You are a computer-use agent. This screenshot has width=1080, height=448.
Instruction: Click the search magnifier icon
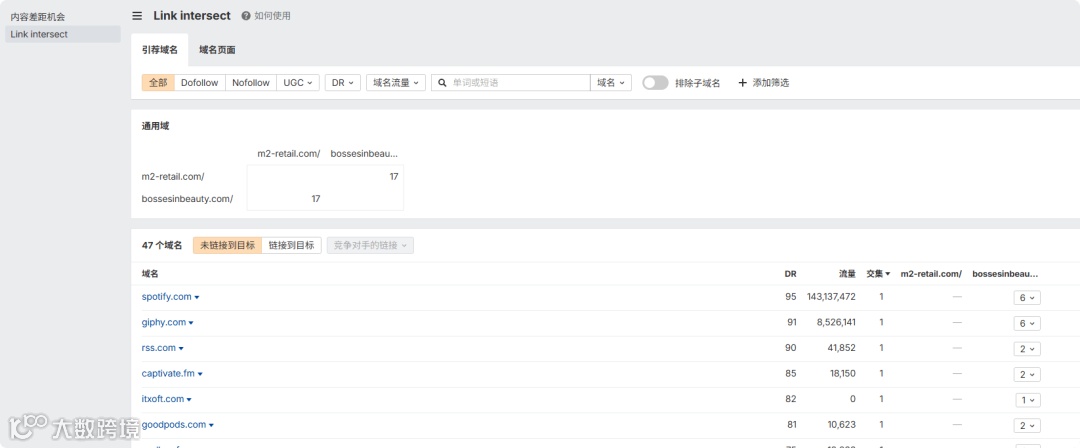(443, 83)
